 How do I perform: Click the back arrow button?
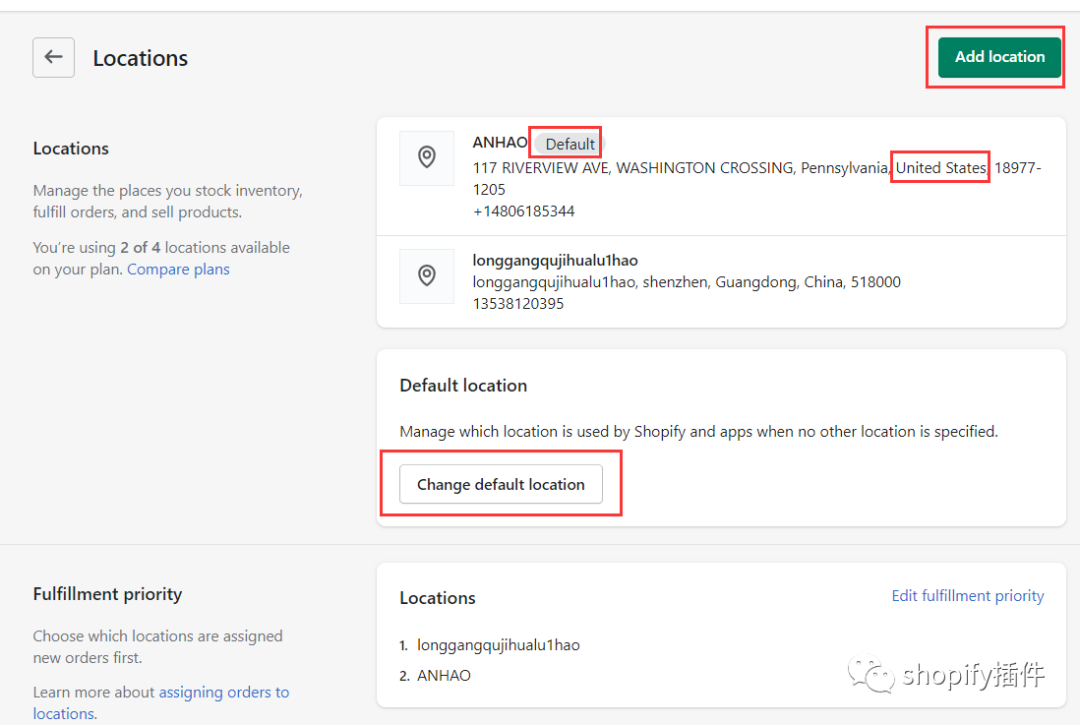pos(54,58)
